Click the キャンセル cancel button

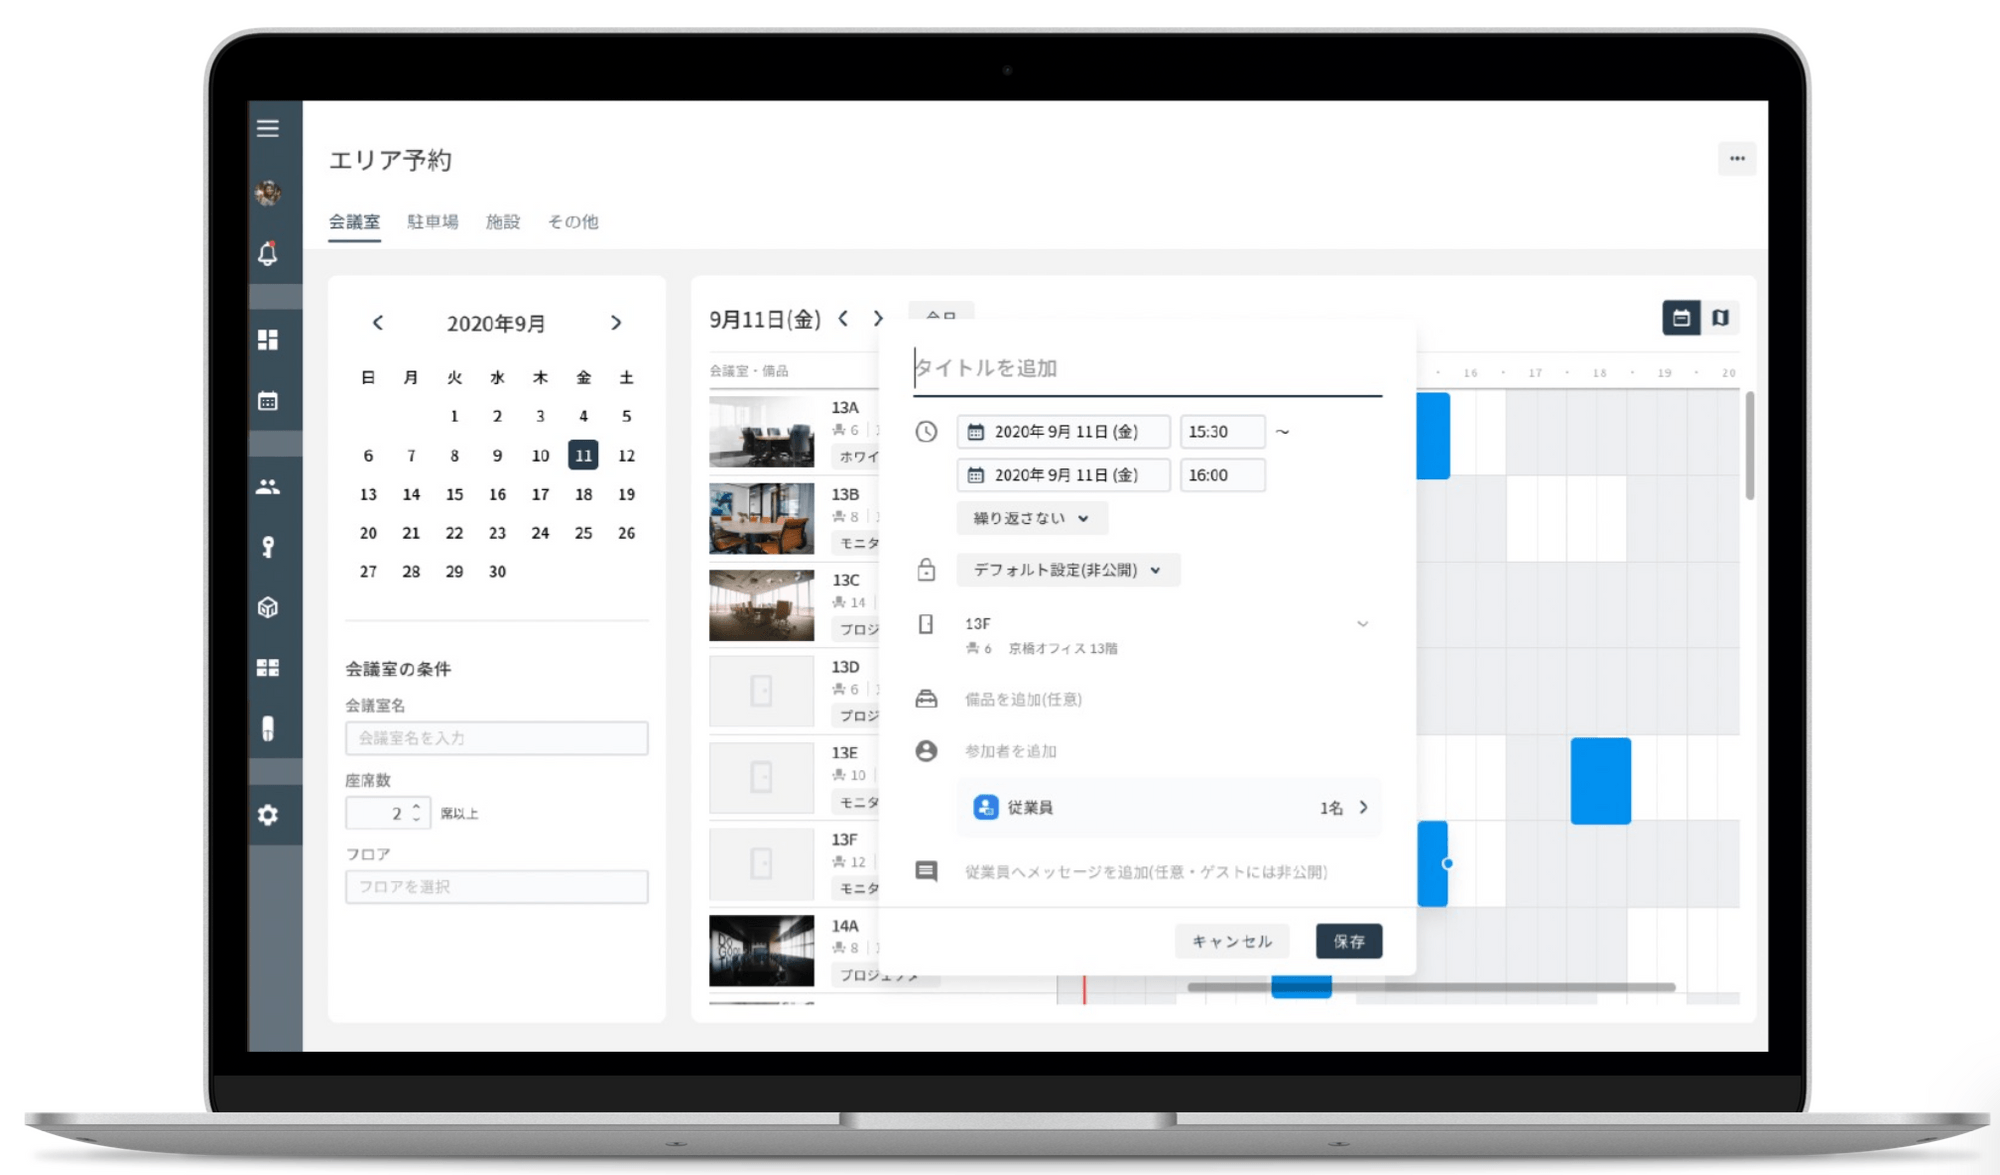(x=1231, y=940)
